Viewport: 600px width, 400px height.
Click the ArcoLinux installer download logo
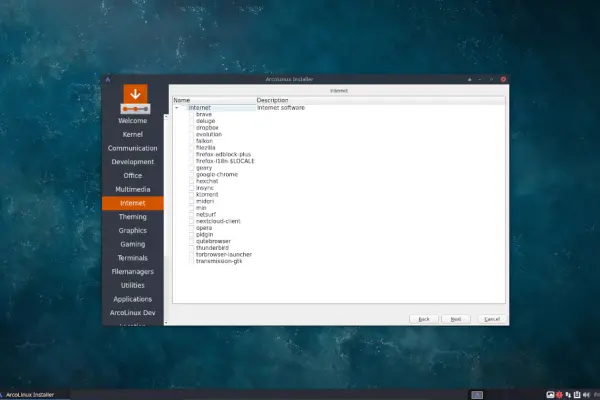click(x=135, y=99)
